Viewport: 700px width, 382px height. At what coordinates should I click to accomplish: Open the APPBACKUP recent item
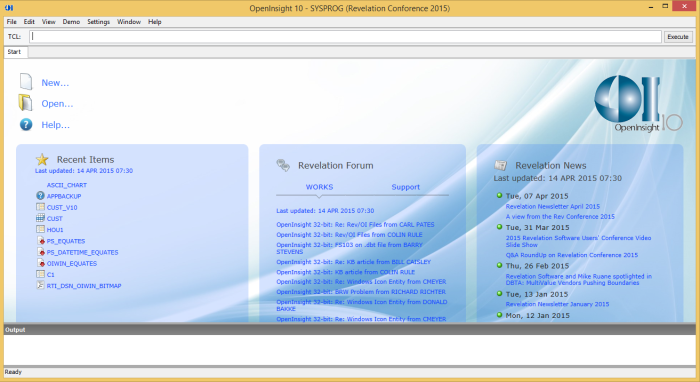click(64, 196)
